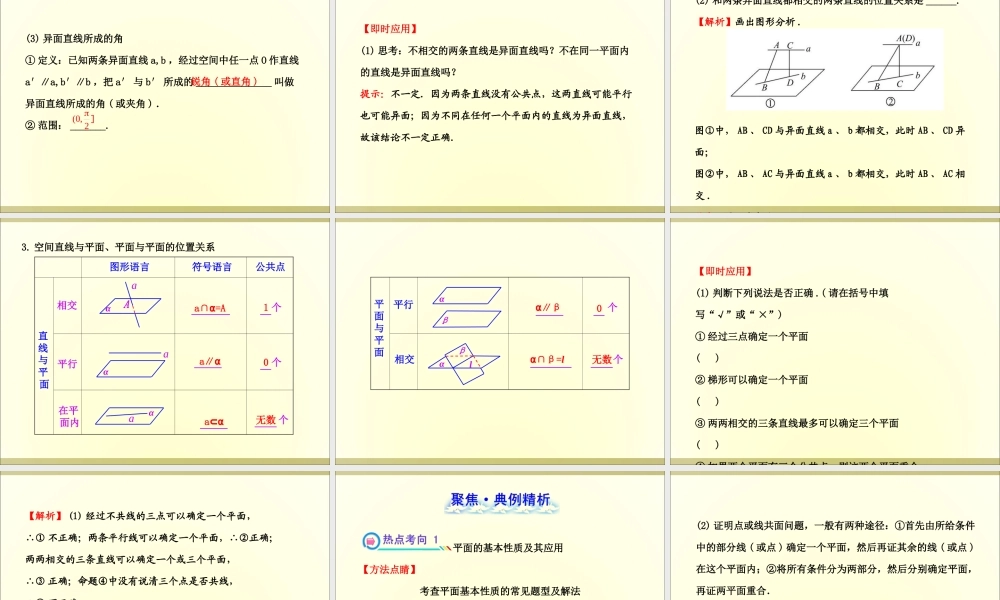Click the blank bracket under ② 梯形可以确定一个平面
1000x600 pixels.
coord(707,401)
